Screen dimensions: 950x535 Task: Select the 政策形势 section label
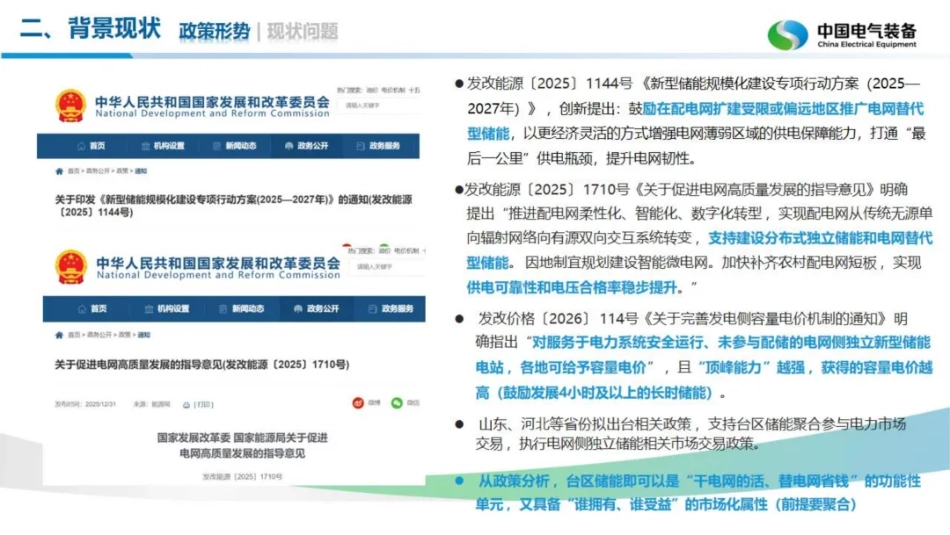pyautogui.click(x=214, y=31)
